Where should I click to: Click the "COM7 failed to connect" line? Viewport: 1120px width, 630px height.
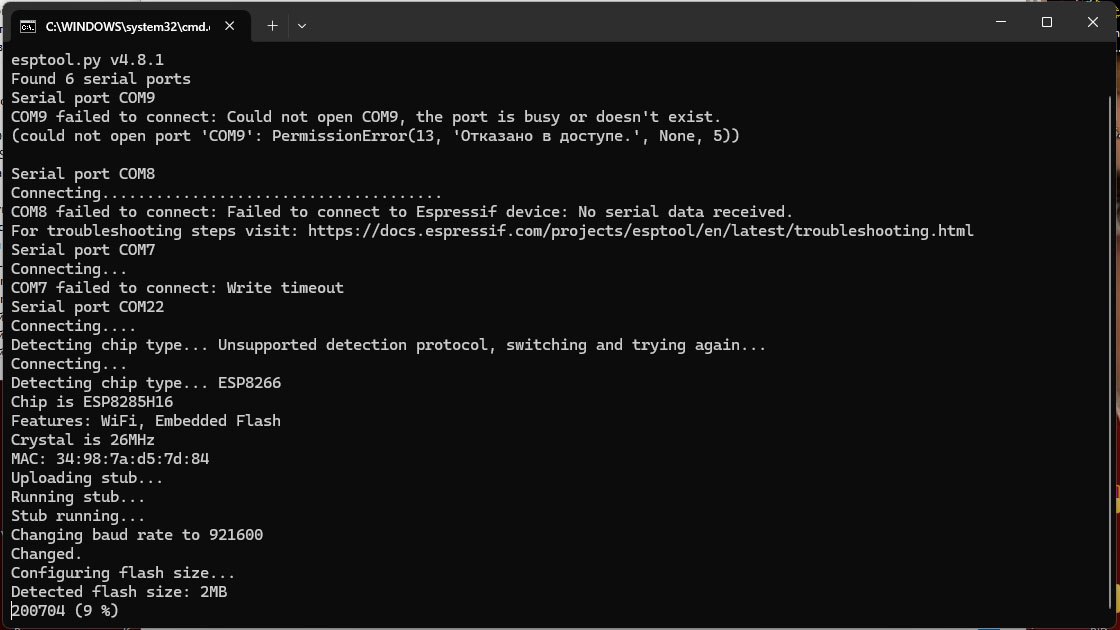(x=177, y=288)
